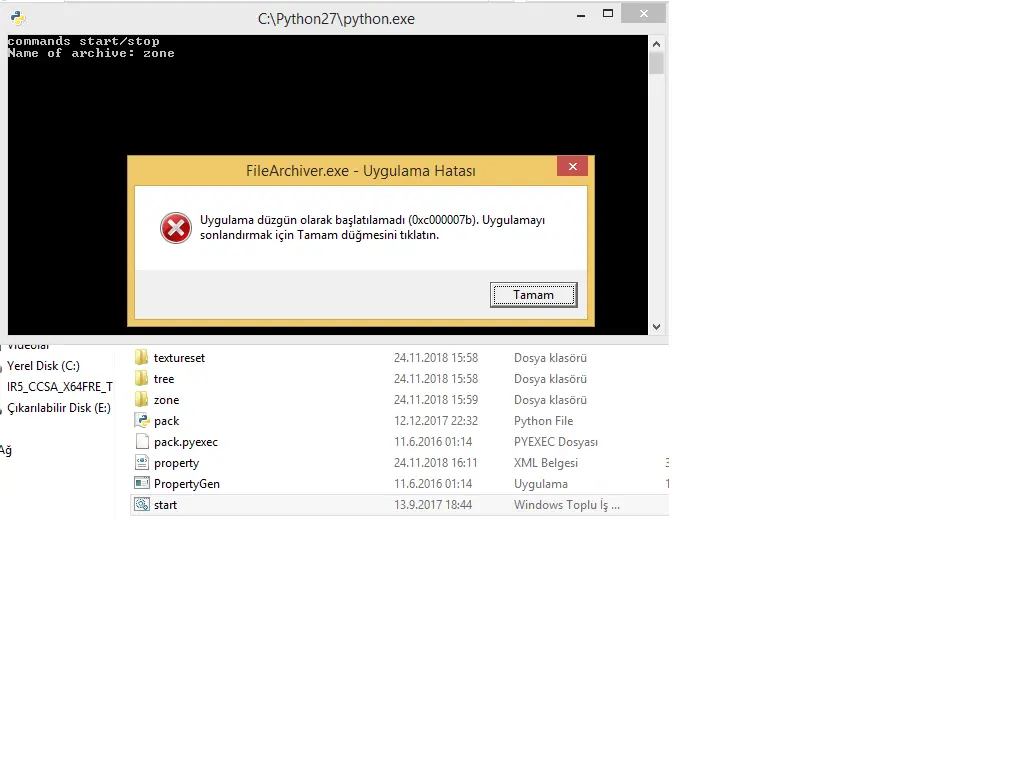Open the Python icon system menu
Image resolution: width=1024 pixels, height=768 pixels.
17,18
